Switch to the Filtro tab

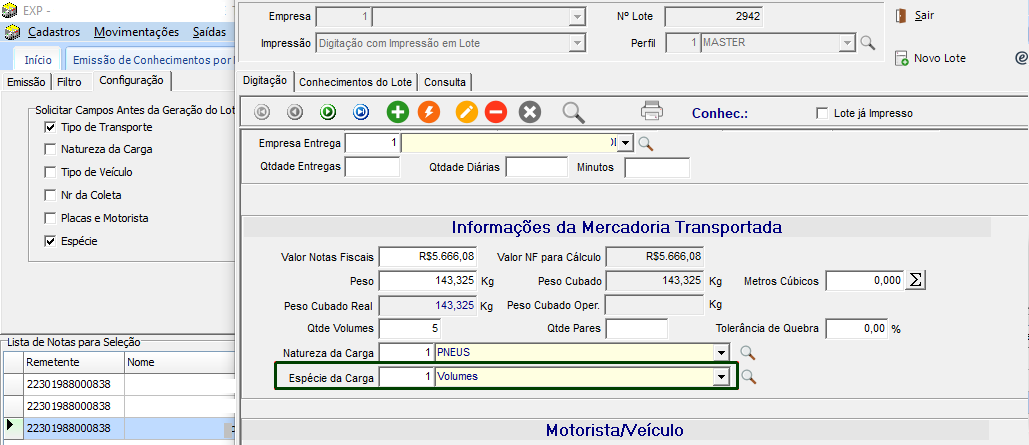[70, 82]
